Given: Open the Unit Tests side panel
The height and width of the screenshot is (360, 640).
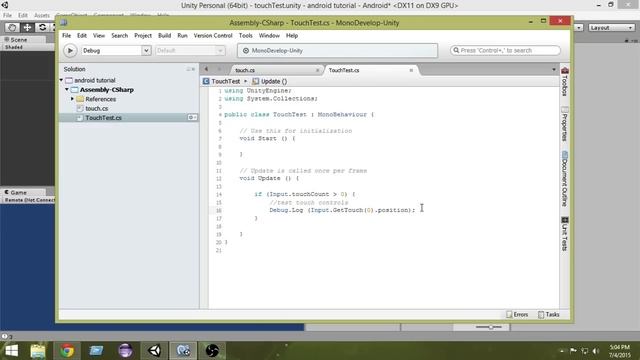Looking at the screenshot, I should pos(565,234).
